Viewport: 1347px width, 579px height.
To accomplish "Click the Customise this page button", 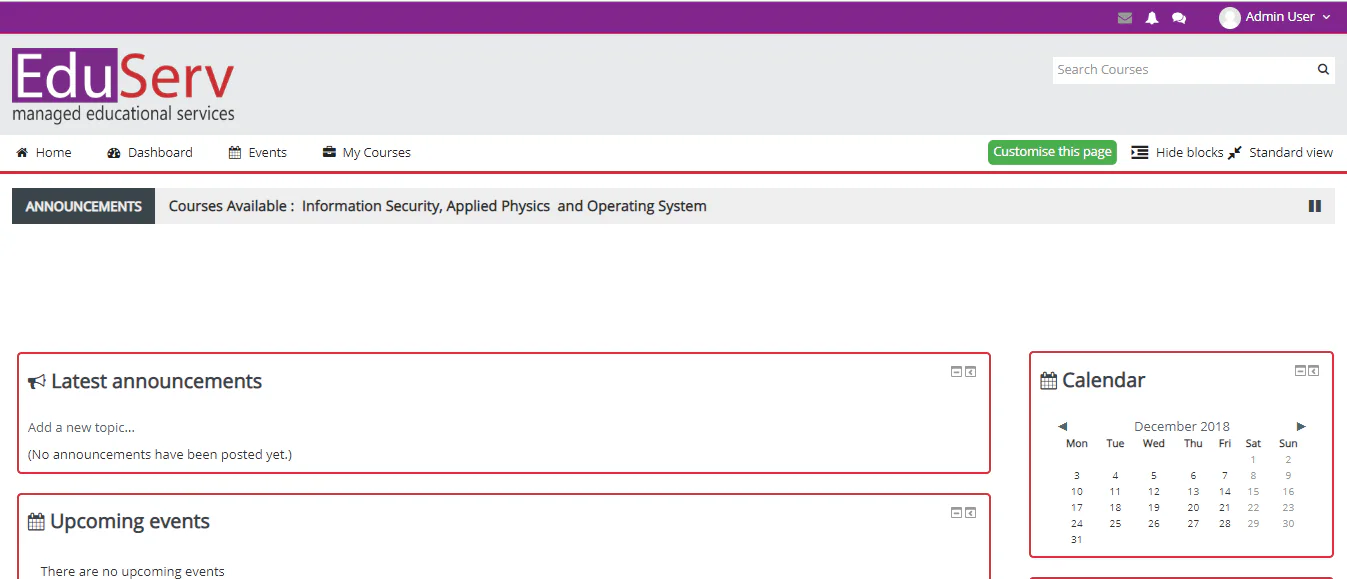I will click(1052, 152).
